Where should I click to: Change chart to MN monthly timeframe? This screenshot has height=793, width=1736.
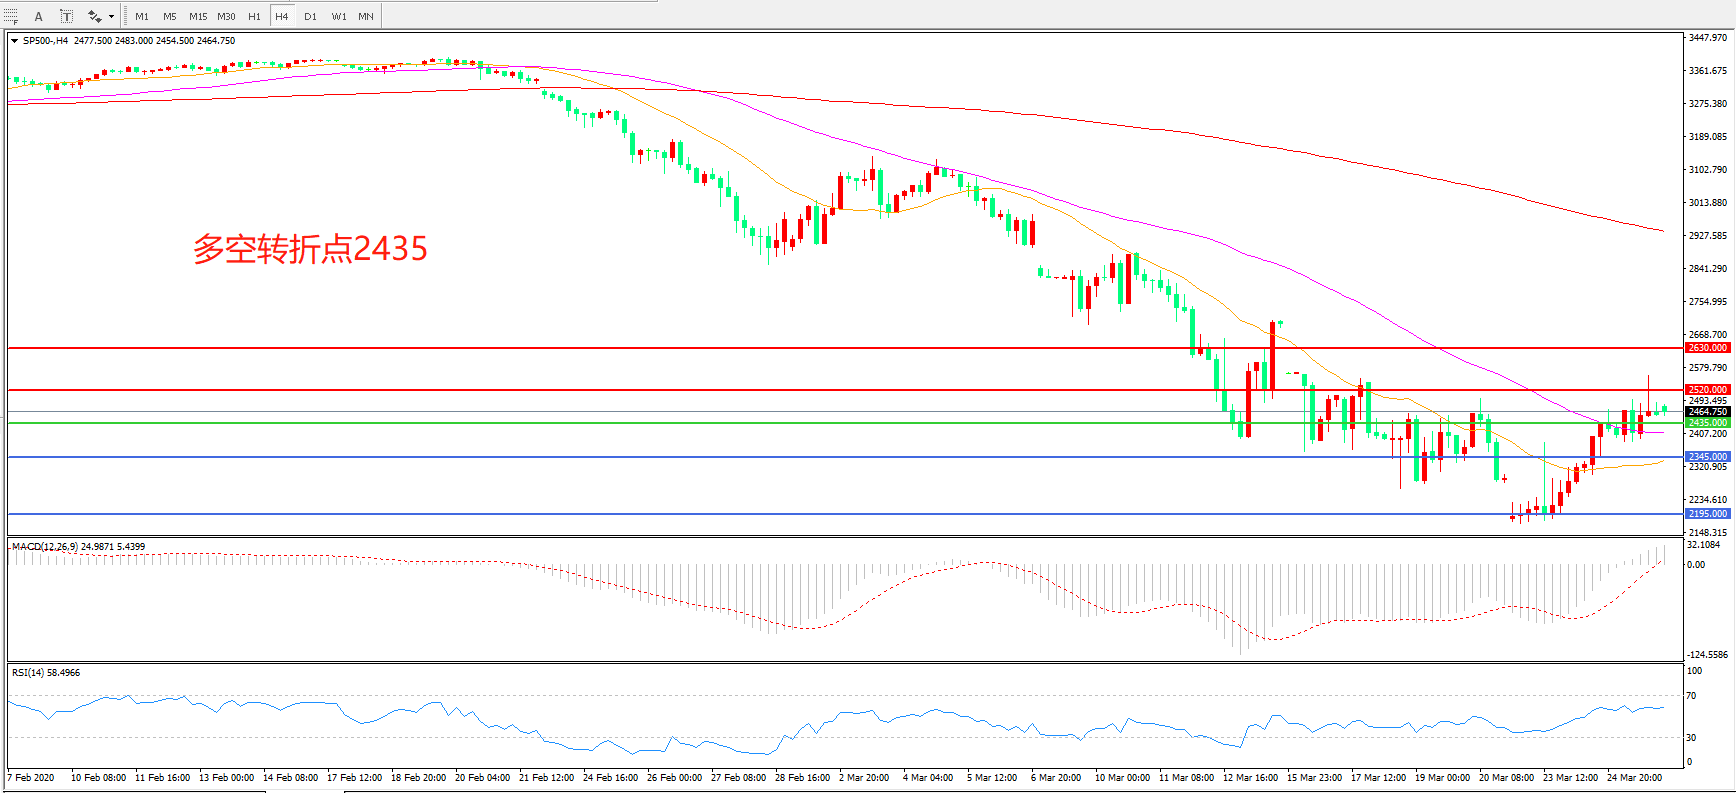tap(366, 16)
